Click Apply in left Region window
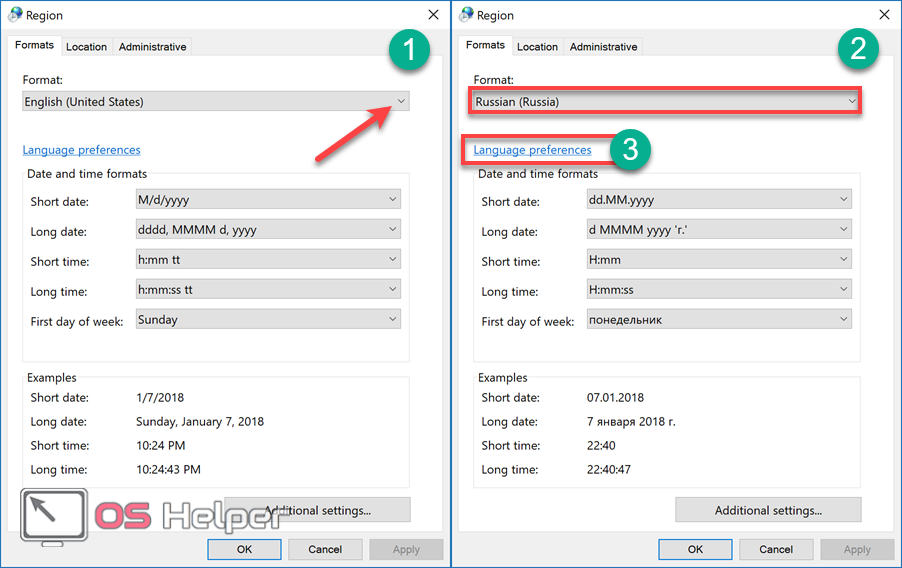This screenshot has height=568, width=902. (x=406, y=549)
